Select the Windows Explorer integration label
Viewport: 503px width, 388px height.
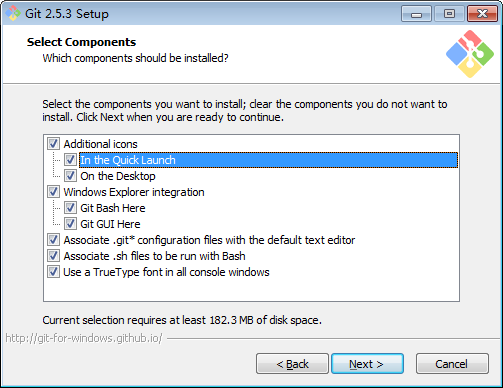pyautogui.click(x=134, y=192)
